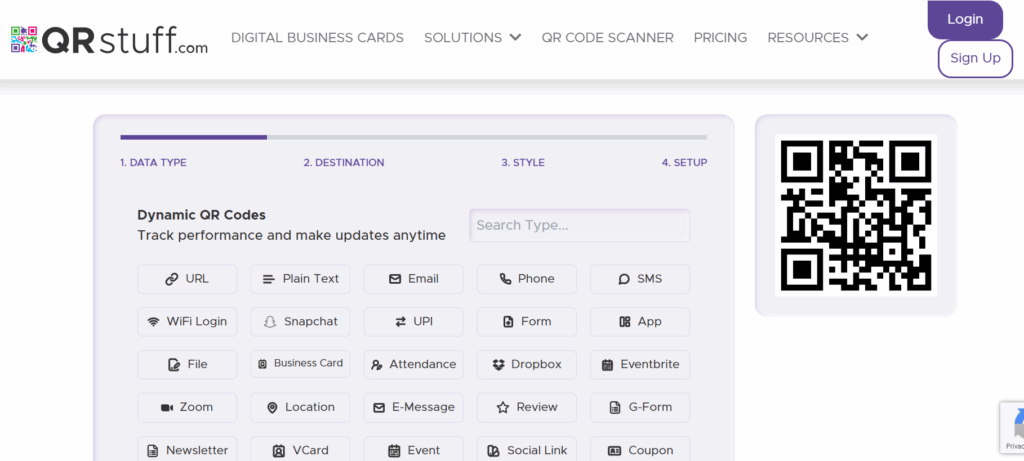Click the step progress bar
1024x461 pixels.
pyautogui.click(x=413, y=137)
